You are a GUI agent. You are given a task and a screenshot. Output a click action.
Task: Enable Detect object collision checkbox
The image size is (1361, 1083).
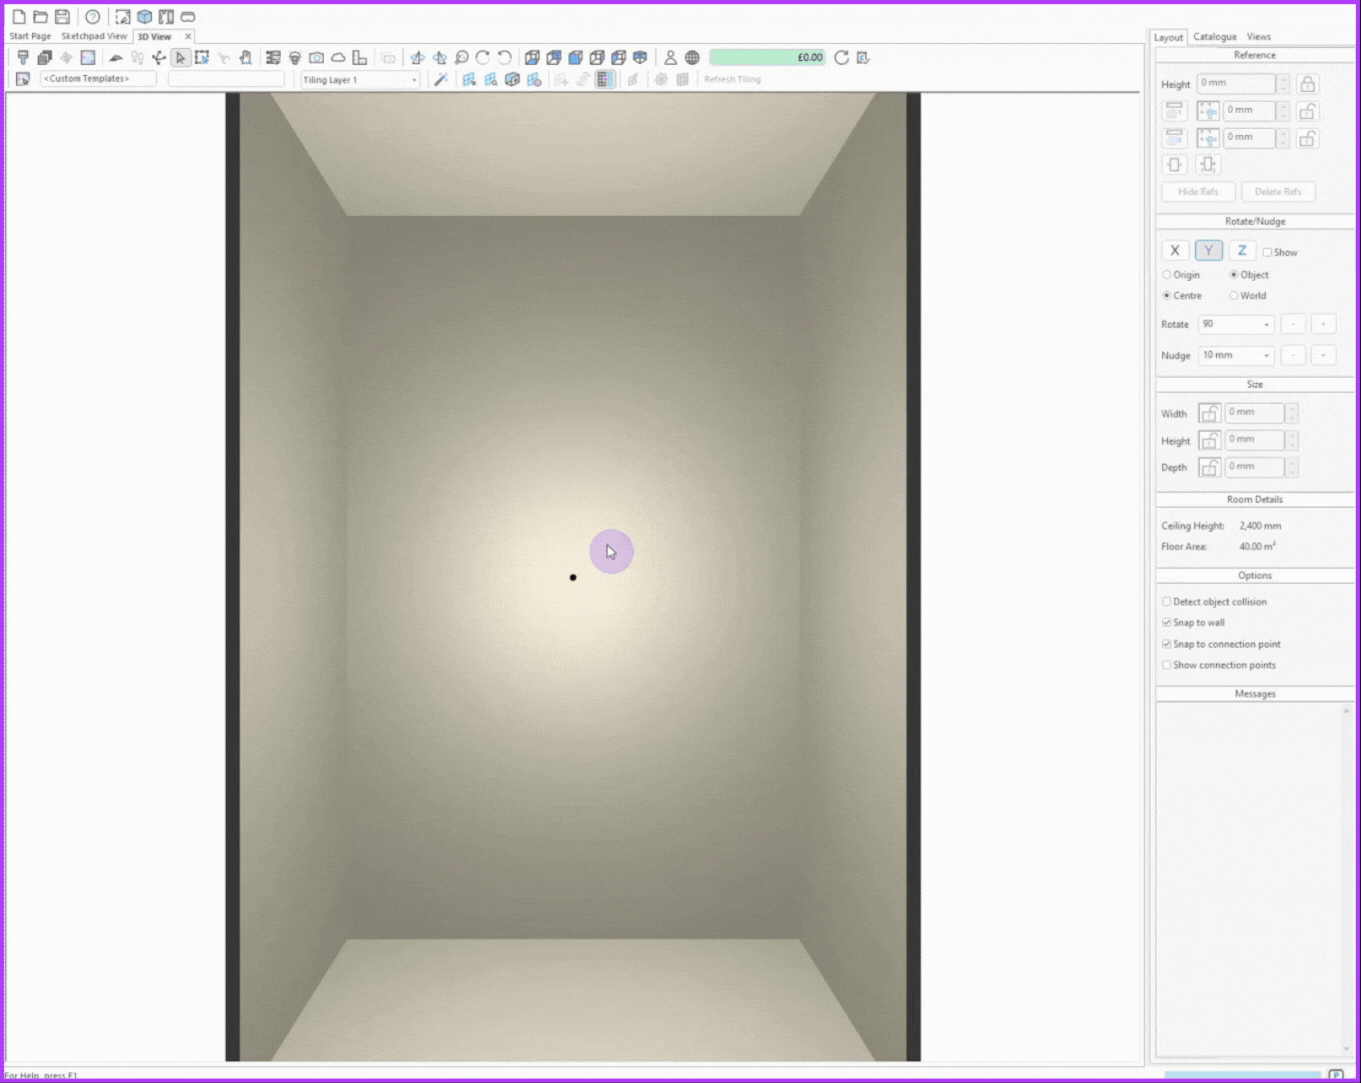[1166, 602]
